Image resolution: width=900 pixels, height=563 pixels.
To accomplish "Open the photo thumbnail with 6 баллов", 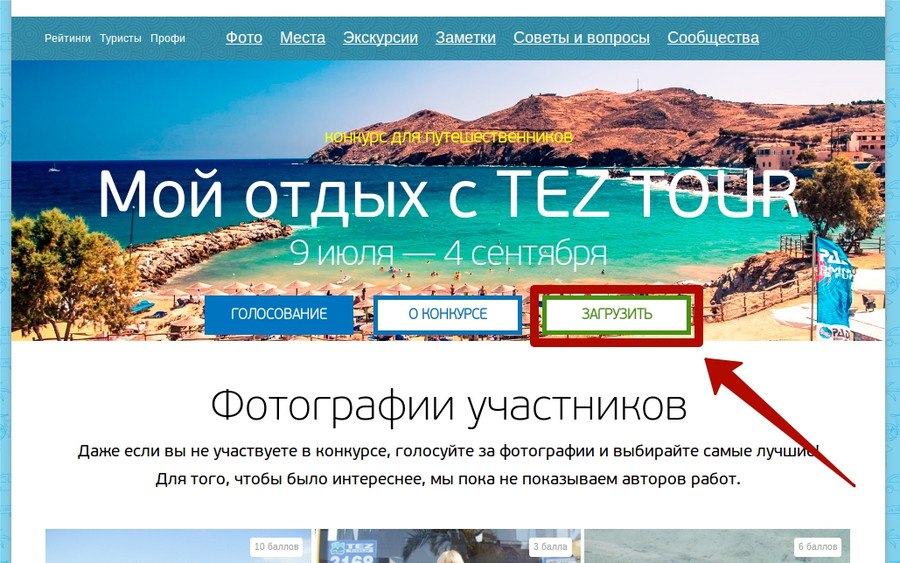I will (x=717, y=546).
